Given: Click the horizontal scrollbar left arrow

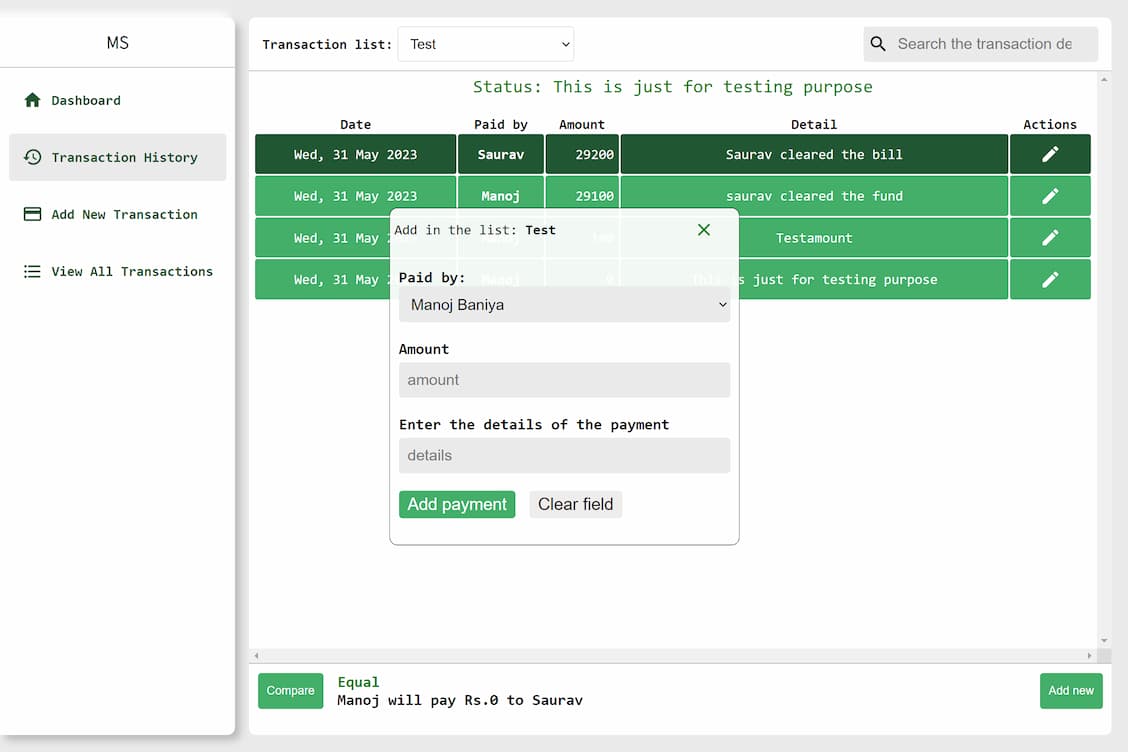Looking at the screenshot, I should [256, 656].
